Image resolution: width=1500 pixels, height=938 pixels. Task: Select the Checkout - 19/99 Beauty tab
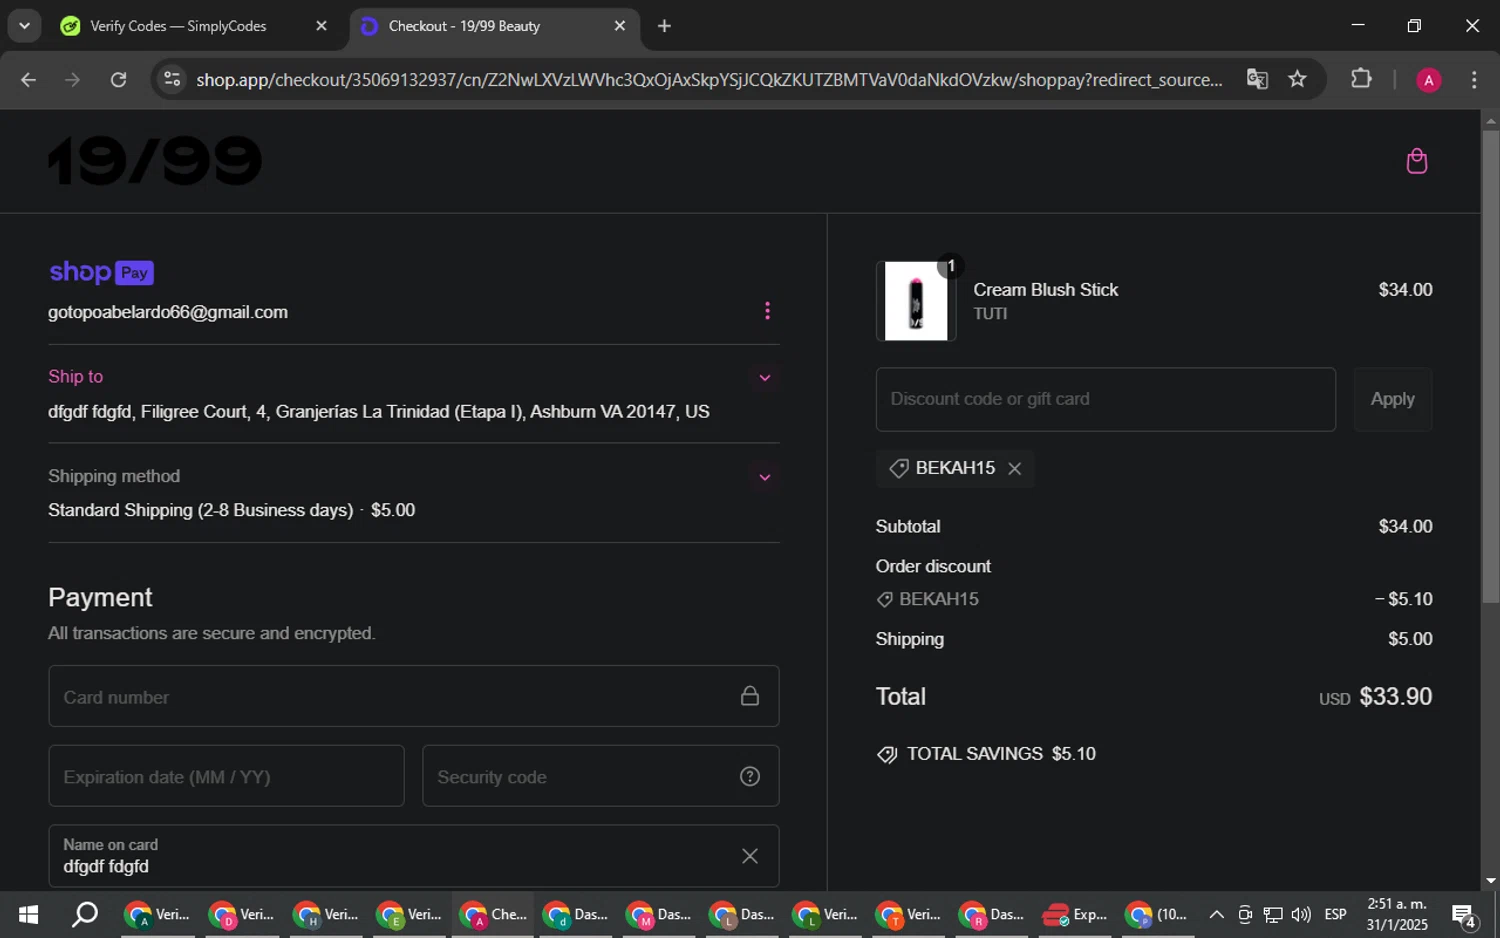pos(495,26)
